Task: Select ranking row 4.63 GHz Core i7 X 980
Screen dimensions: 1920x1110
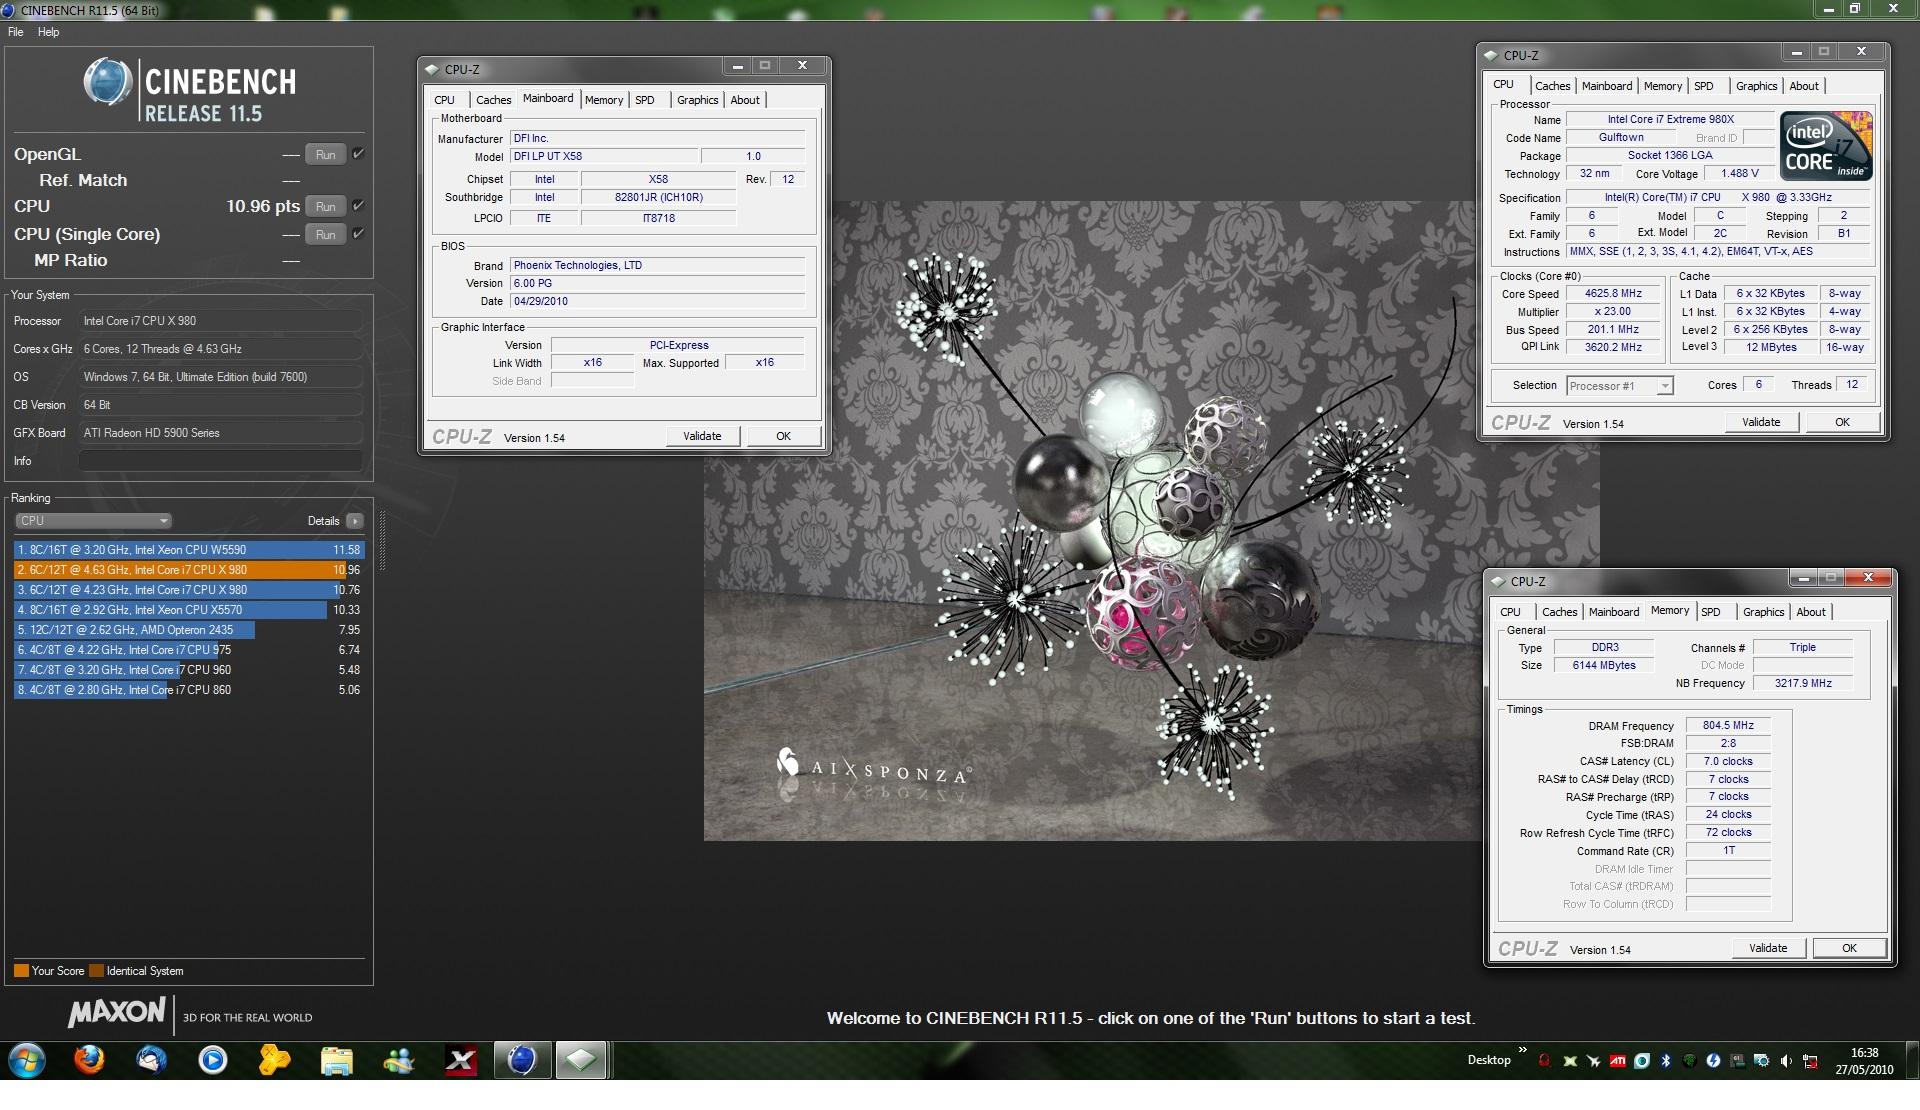Action: [189, 570]
